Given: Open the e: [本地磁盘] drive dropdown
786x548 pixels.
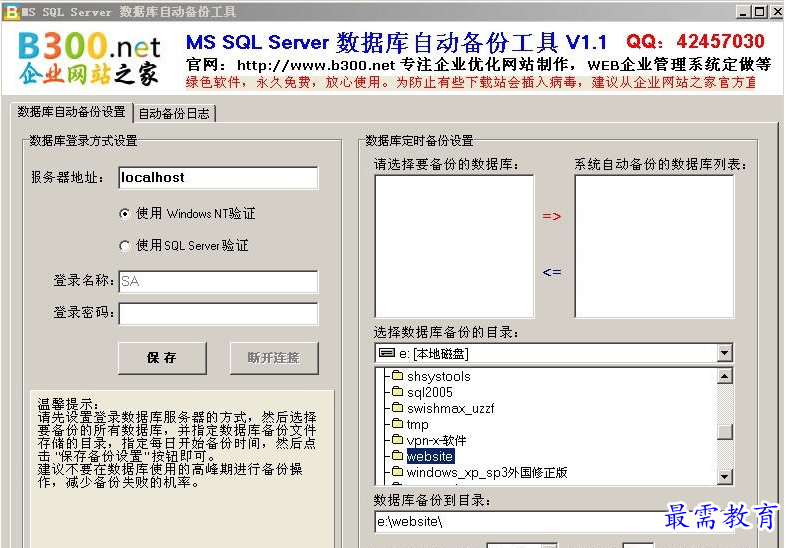Looking at the screenshot, I should click(x=724, y=353).
